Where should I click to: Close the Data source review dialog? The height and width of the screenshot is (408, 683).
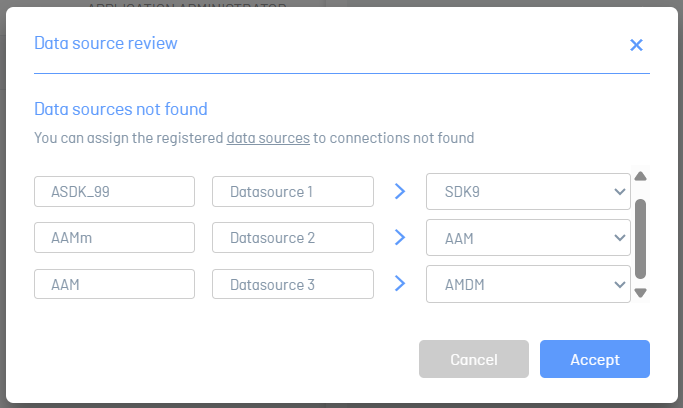point(636,45)
